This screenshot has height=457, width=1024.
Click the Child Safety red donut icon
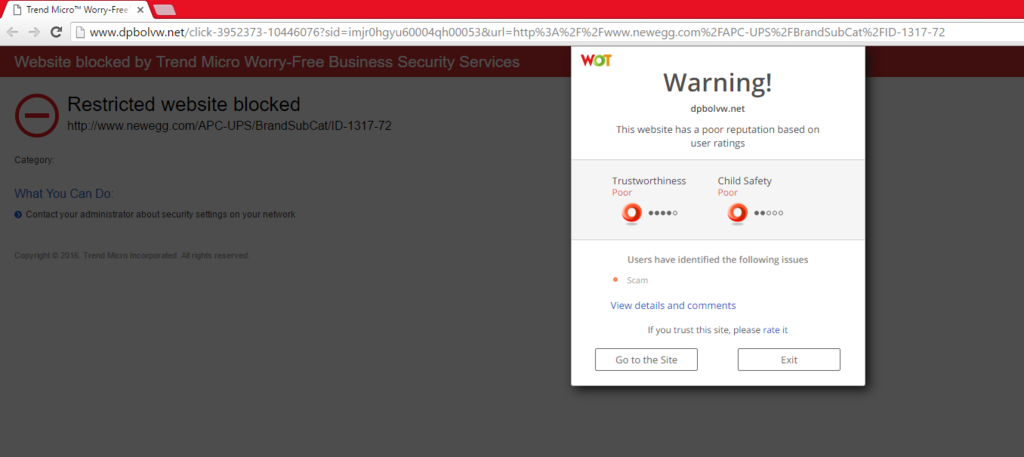(x=737, y=213)
